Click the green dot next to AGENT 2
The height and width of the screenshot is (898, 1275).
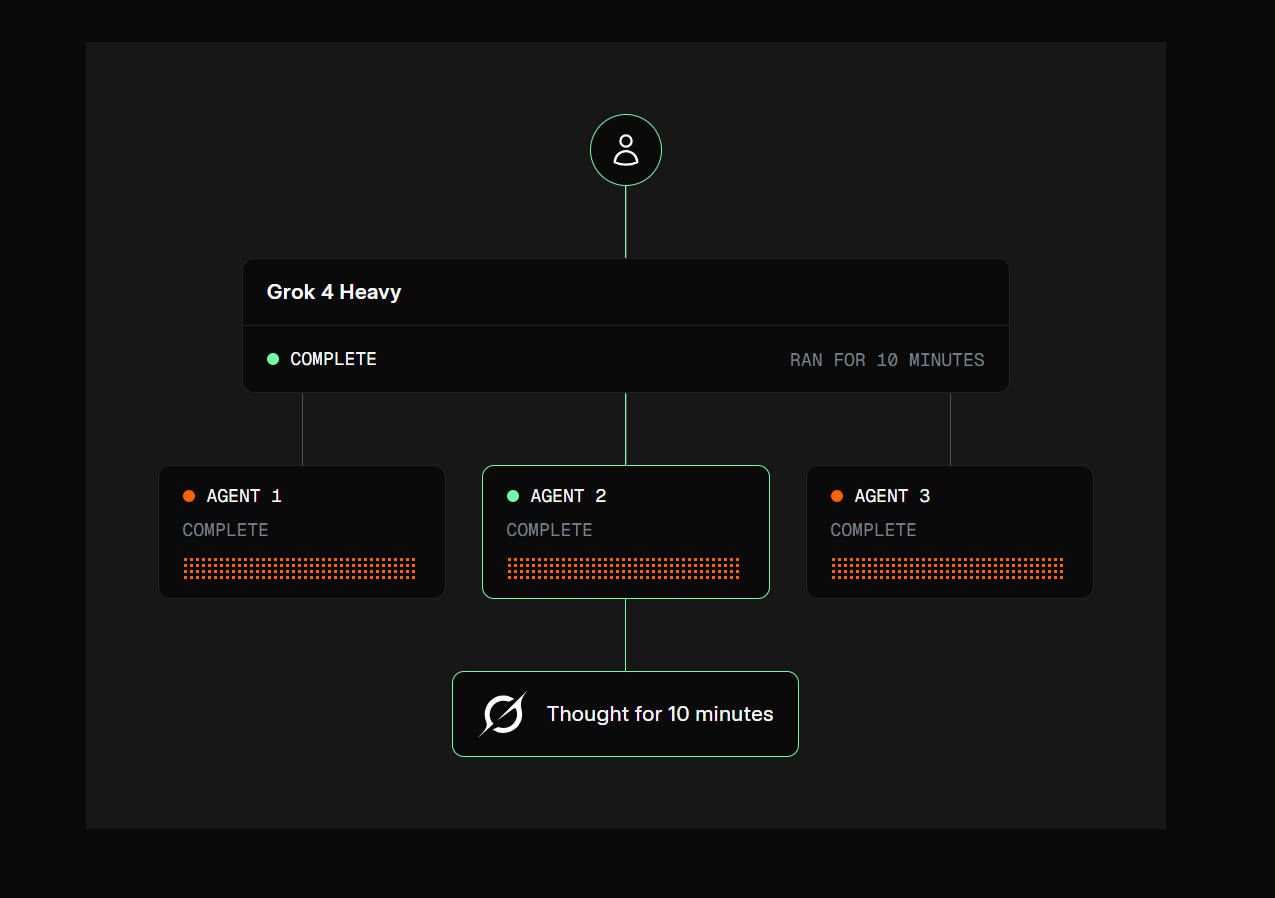click(513, 496)
